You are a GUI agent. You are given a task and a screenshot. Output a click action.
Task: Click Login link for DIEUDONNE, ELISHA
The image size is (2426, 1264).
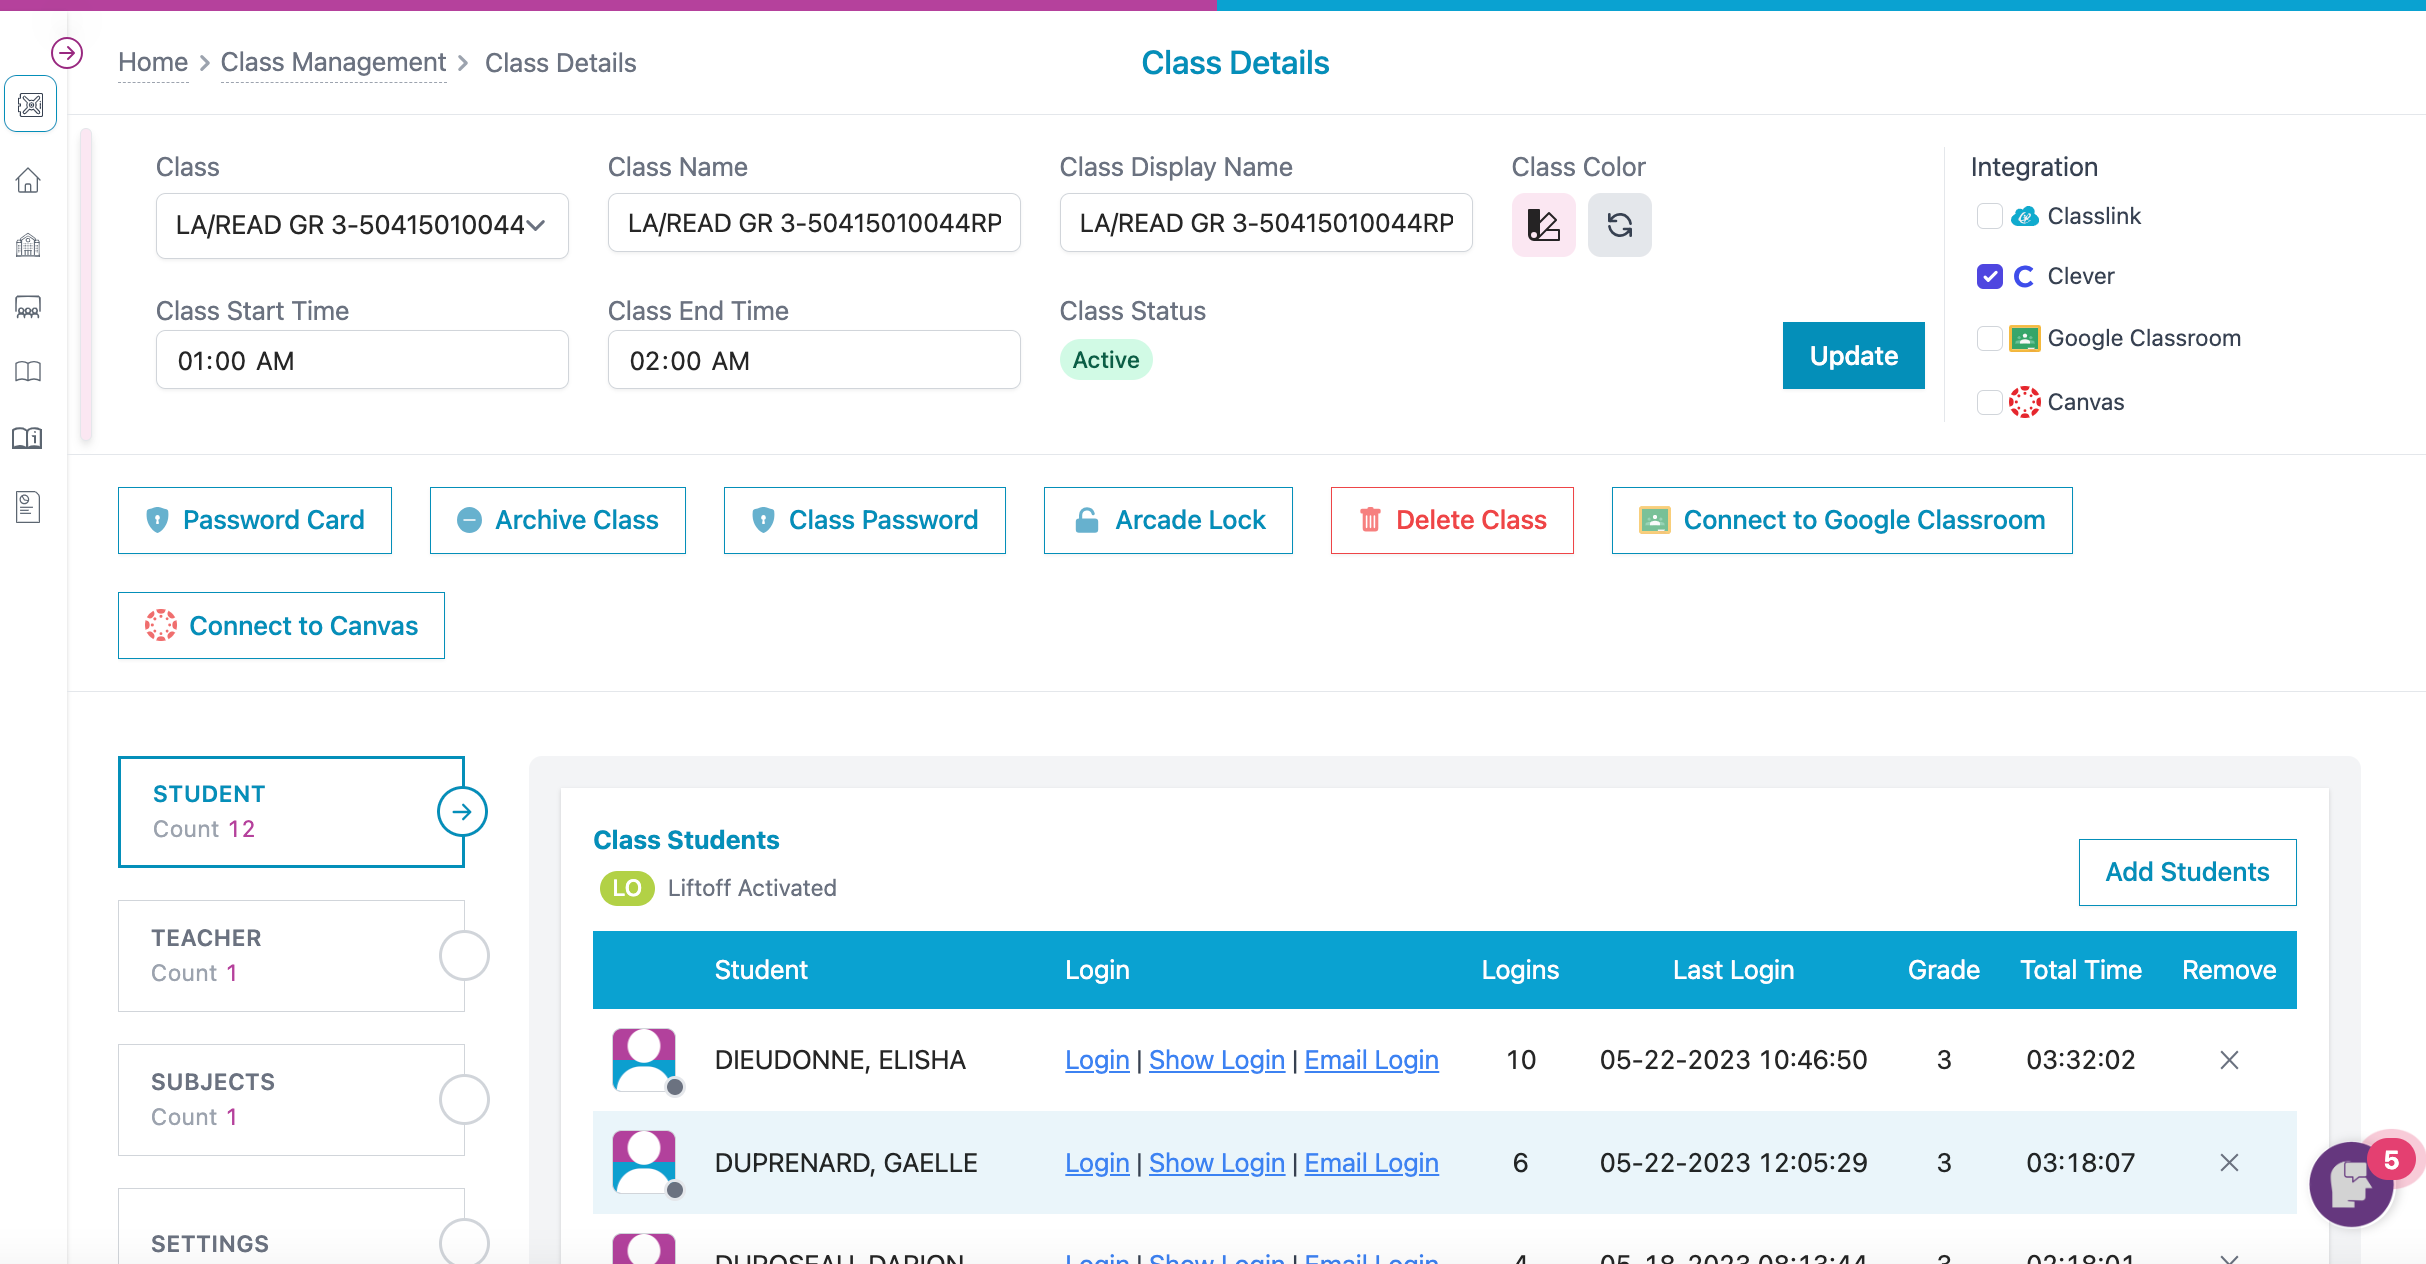tap(1097, 1060)
